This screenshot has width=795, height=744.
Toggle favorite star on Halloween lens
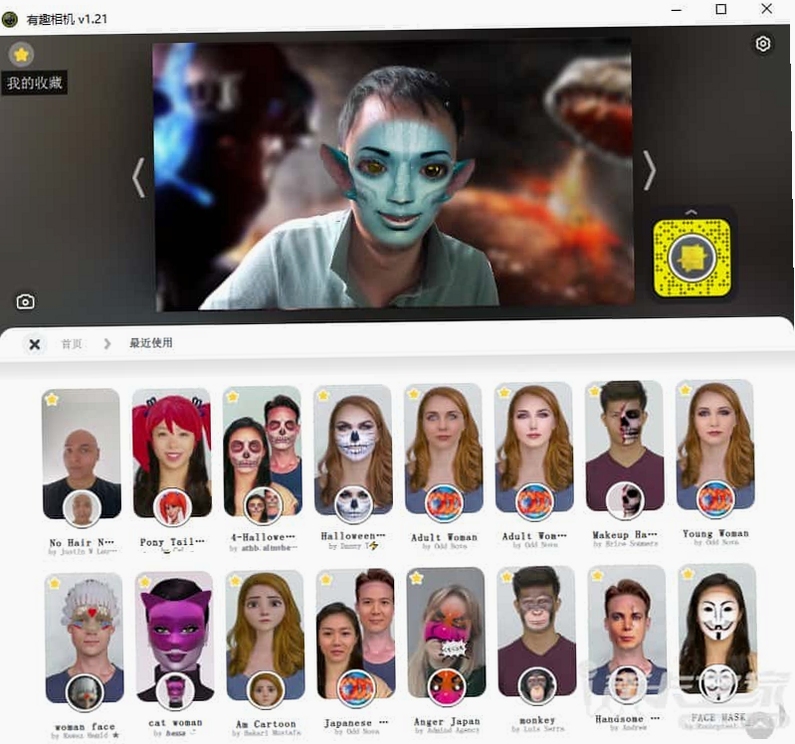pyautogui.click(x=323, y=395)
